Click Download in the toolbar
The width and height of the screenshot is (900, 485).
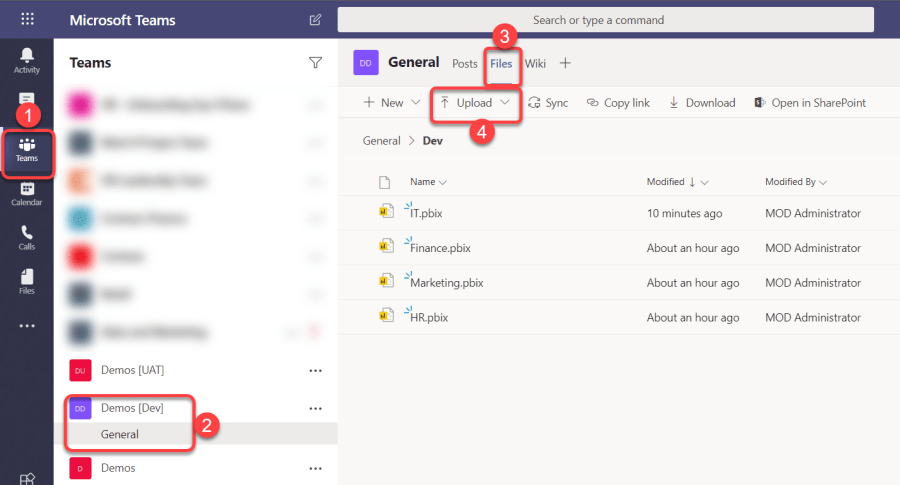[702, 103]
